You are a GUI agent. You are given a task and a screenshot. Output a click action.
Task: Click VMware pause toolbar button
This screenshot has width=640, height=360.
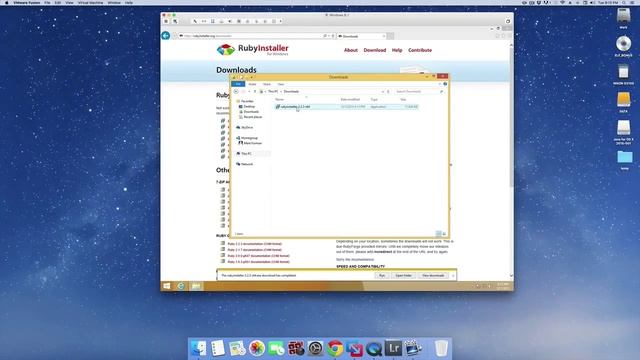click(166, 21)
